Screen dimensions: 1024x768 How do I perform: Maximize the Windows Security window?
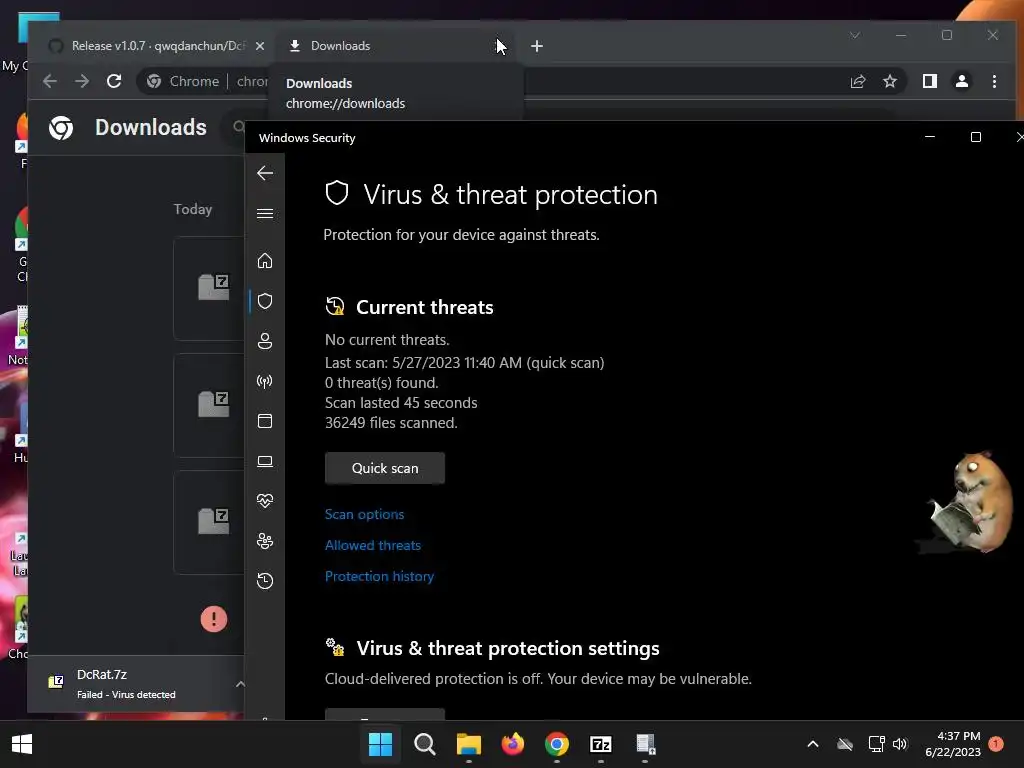[x=976, y=137]
